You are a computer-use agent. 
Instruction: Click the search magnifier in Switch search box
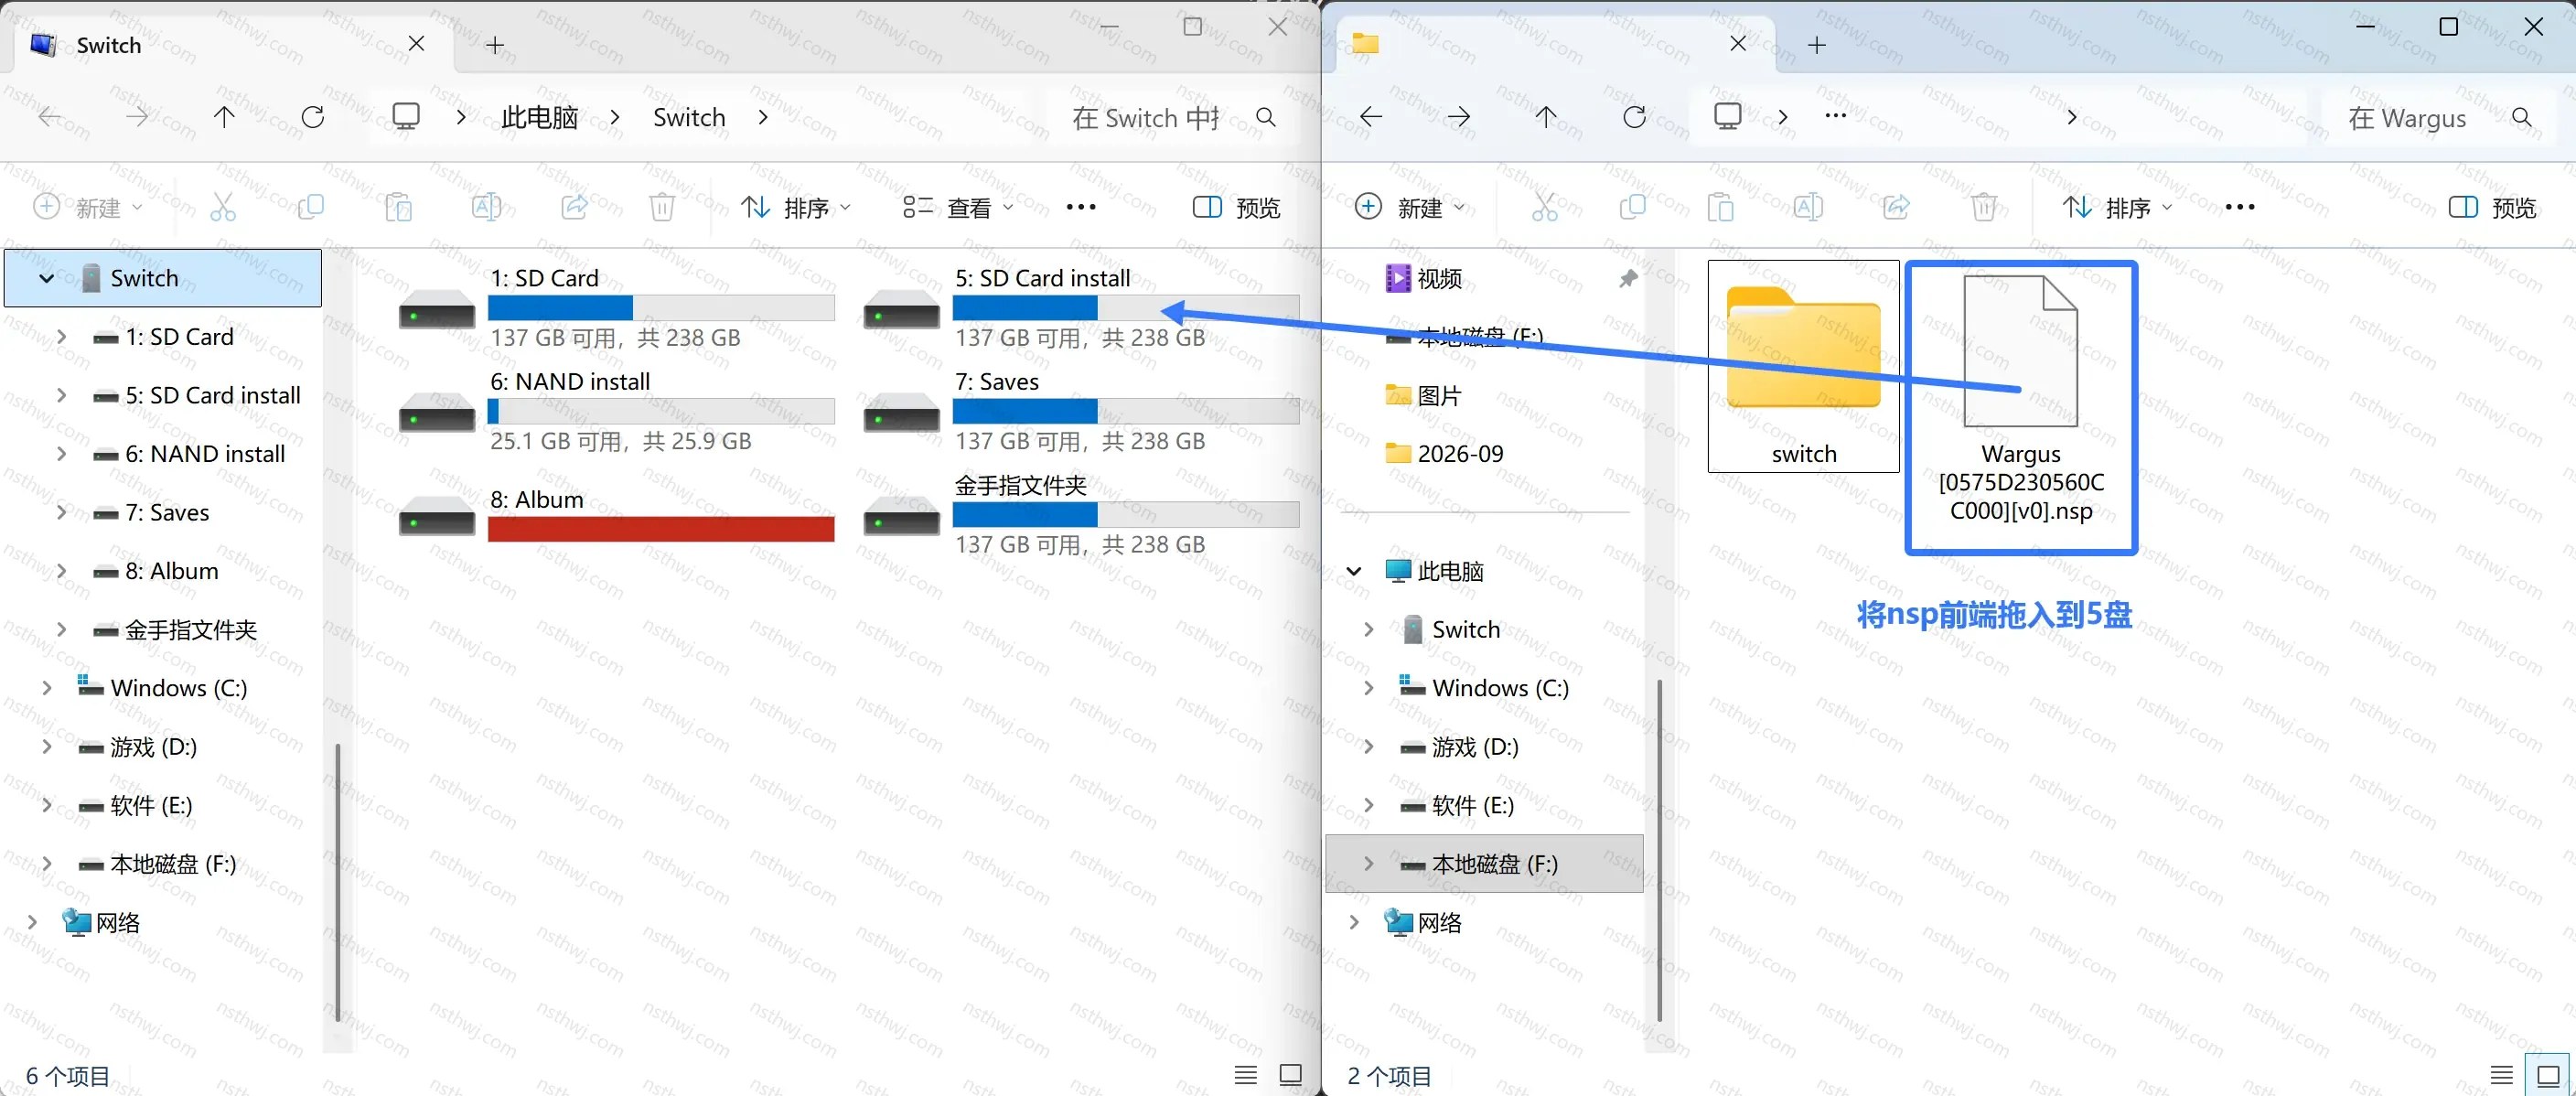(1265, 118)
